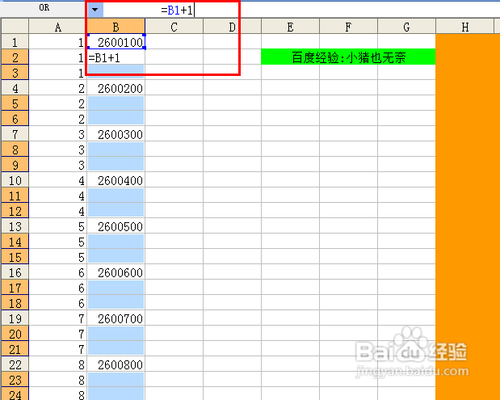
Task: Click cell B10 containing 2600400
Action: (x=116, y=180)
